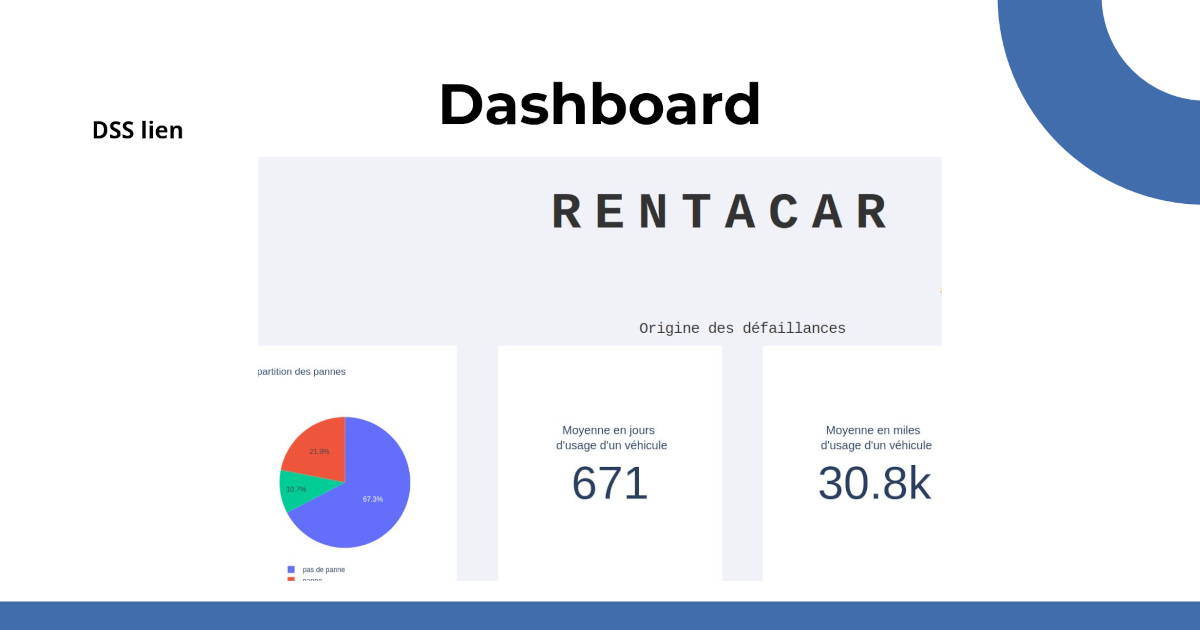The height and width of the screenshot is (630, 1200).
Task: Toggle the 'pas de panne' legend entry
Action: [323, 569]
